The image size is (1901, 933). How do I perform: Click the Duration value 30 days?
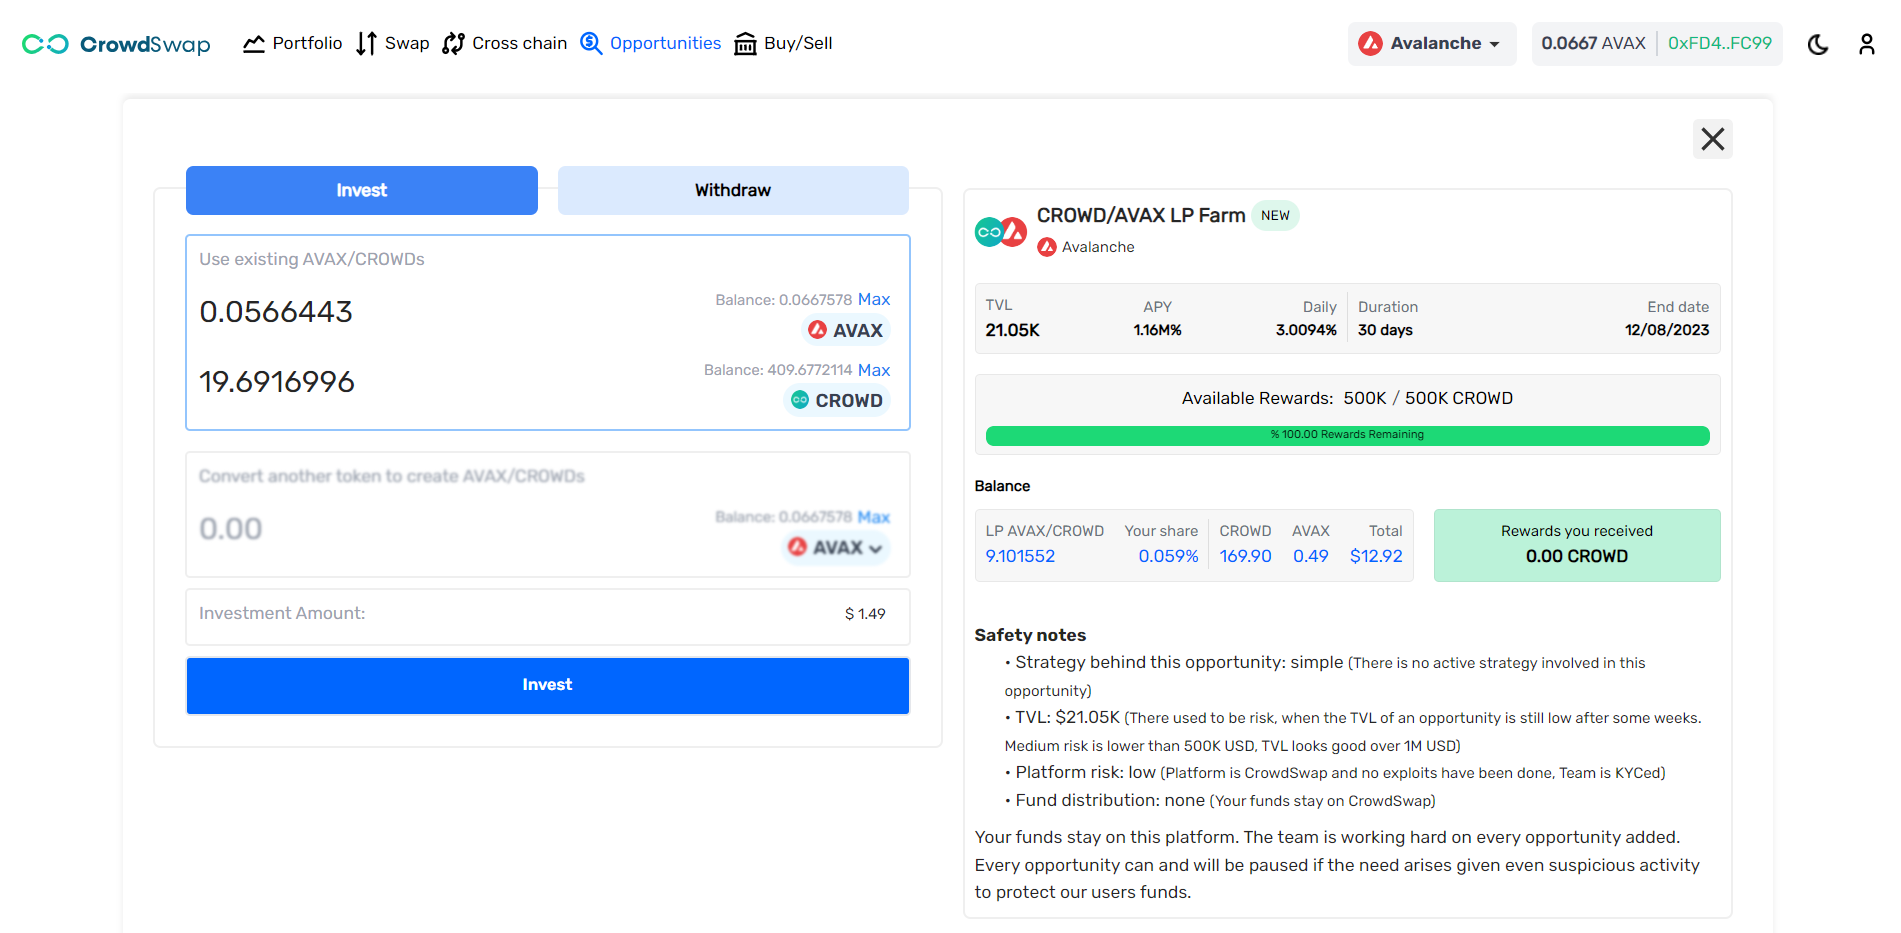(1385, 330)
